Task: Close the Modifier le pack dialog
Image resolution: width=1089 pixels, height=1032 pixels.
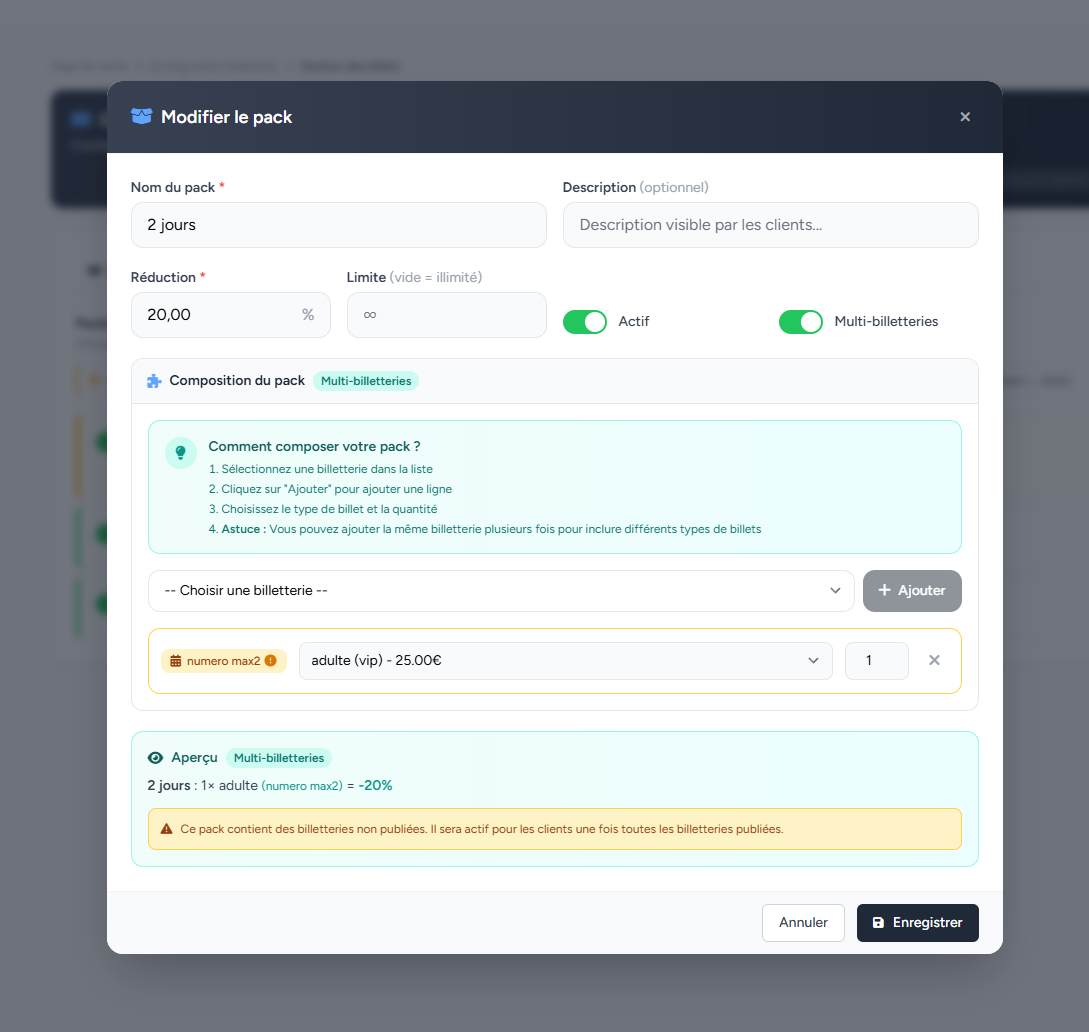Action: tap(965, 117)
